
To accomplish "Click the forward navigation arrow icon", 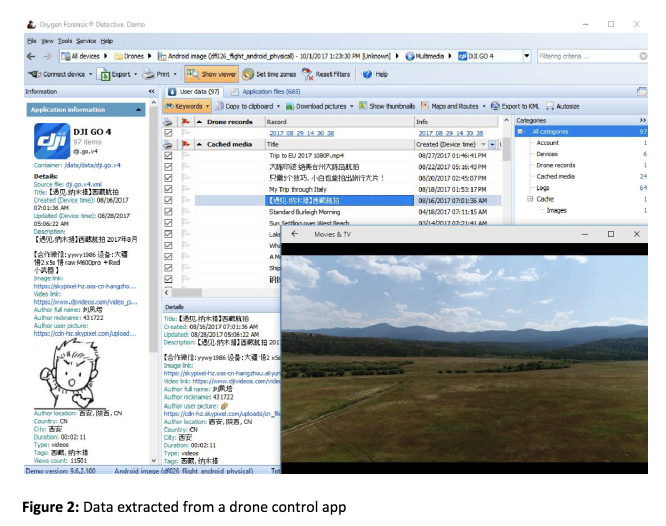I will [x=47, y=56].
